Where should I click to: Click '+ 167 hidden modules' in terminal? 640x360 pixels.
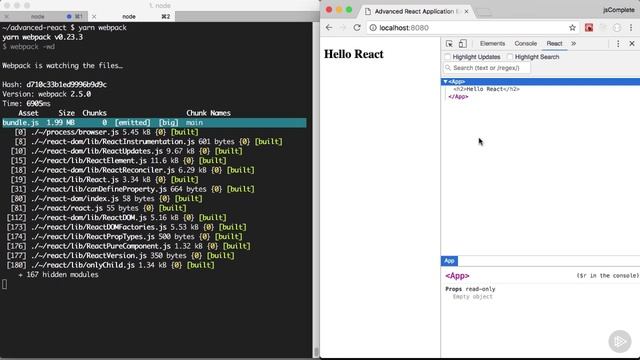tap(58, 275)
